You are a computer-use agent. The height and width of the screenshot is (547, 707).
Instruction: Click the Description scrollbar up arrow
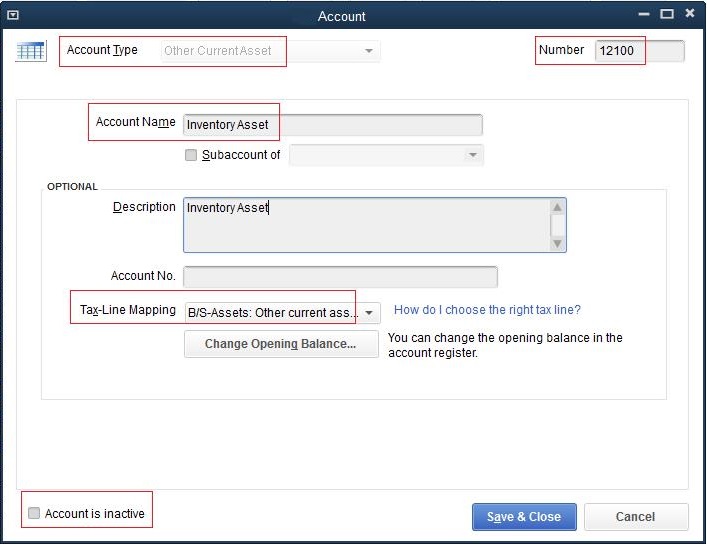click(x=557, y=207)
